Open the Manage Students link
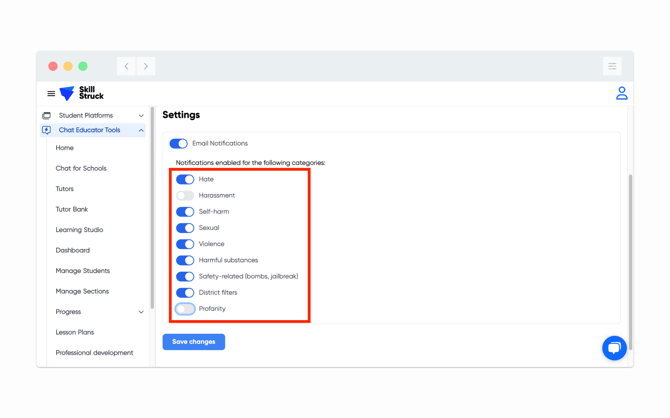The height and width of the screenshot is (418, 670). [83, 271]
